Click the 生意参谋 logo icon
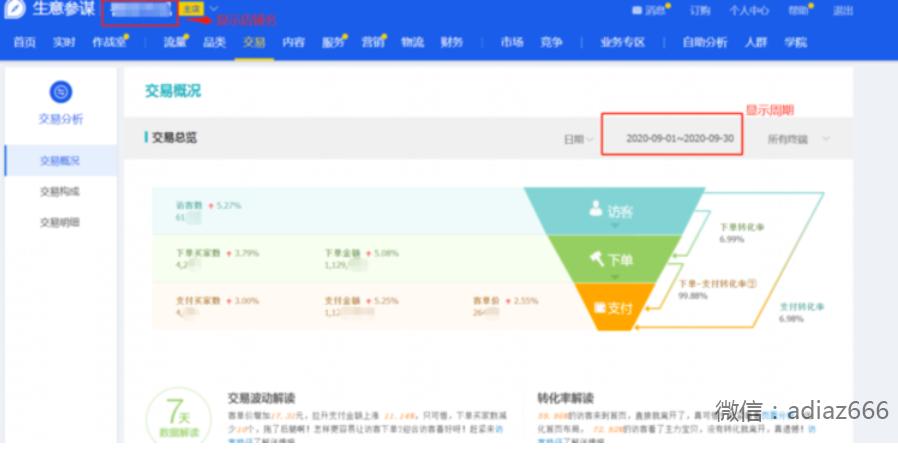 14,9
